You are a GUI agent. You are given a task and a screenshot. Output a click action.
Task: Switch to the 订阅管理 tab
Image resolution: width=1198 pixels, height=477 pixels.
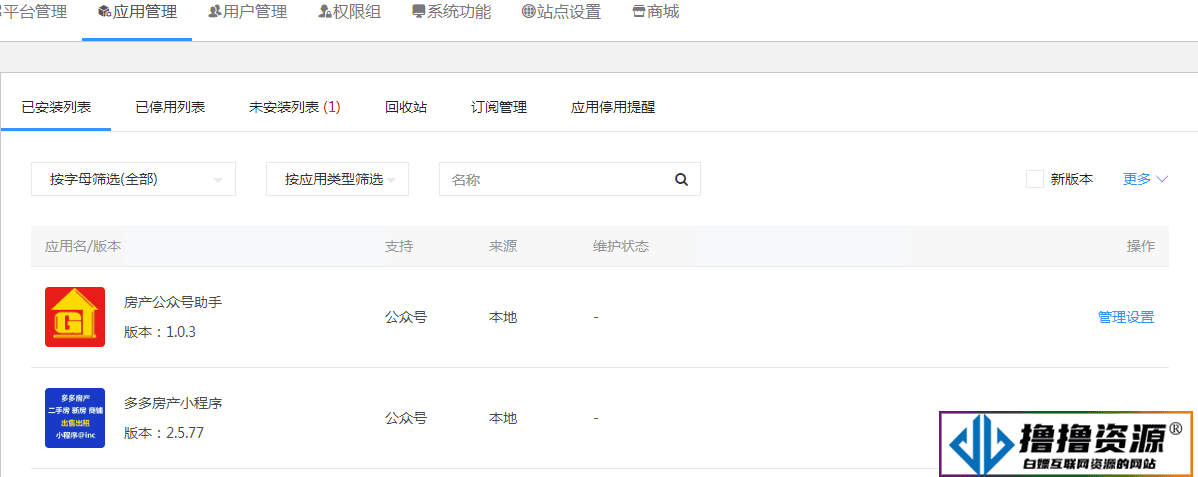[x=499, y=108]
